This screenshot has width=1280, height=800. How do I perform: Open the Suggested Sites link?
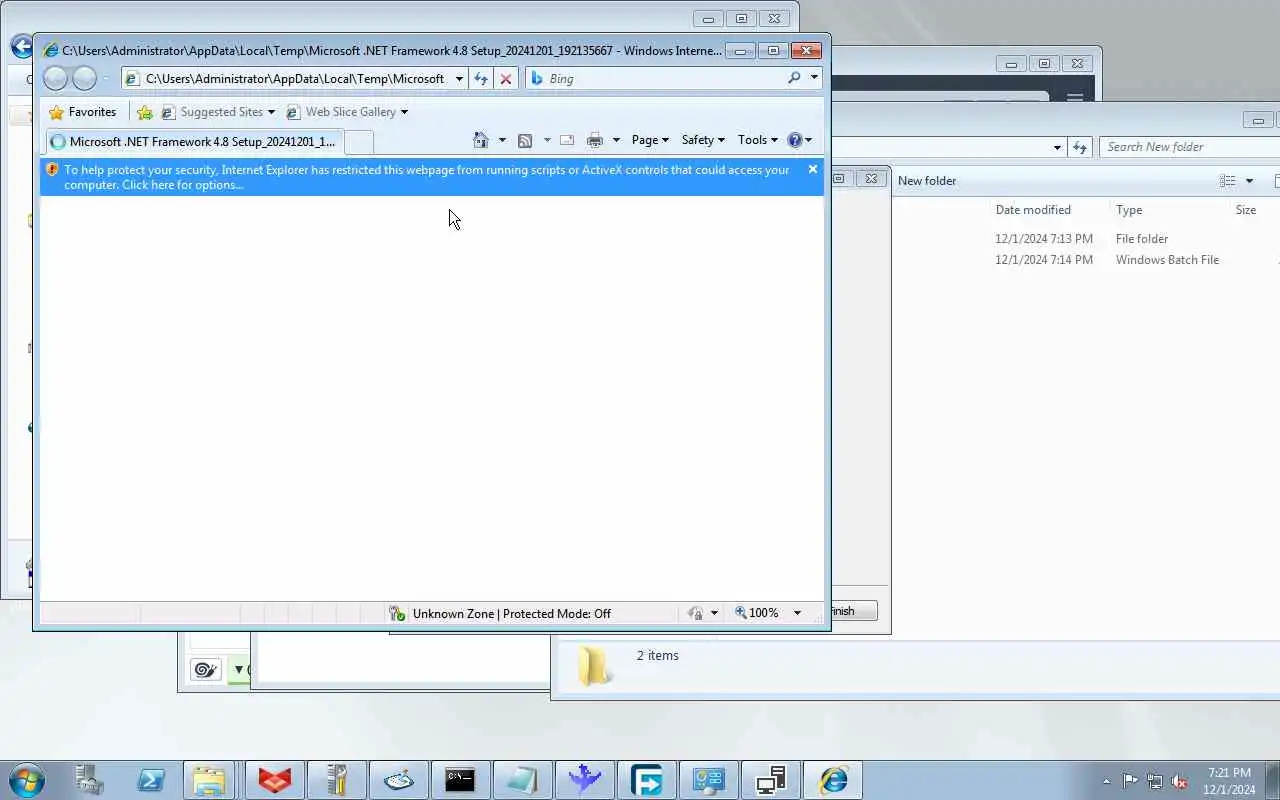click(x=217, y=112)
